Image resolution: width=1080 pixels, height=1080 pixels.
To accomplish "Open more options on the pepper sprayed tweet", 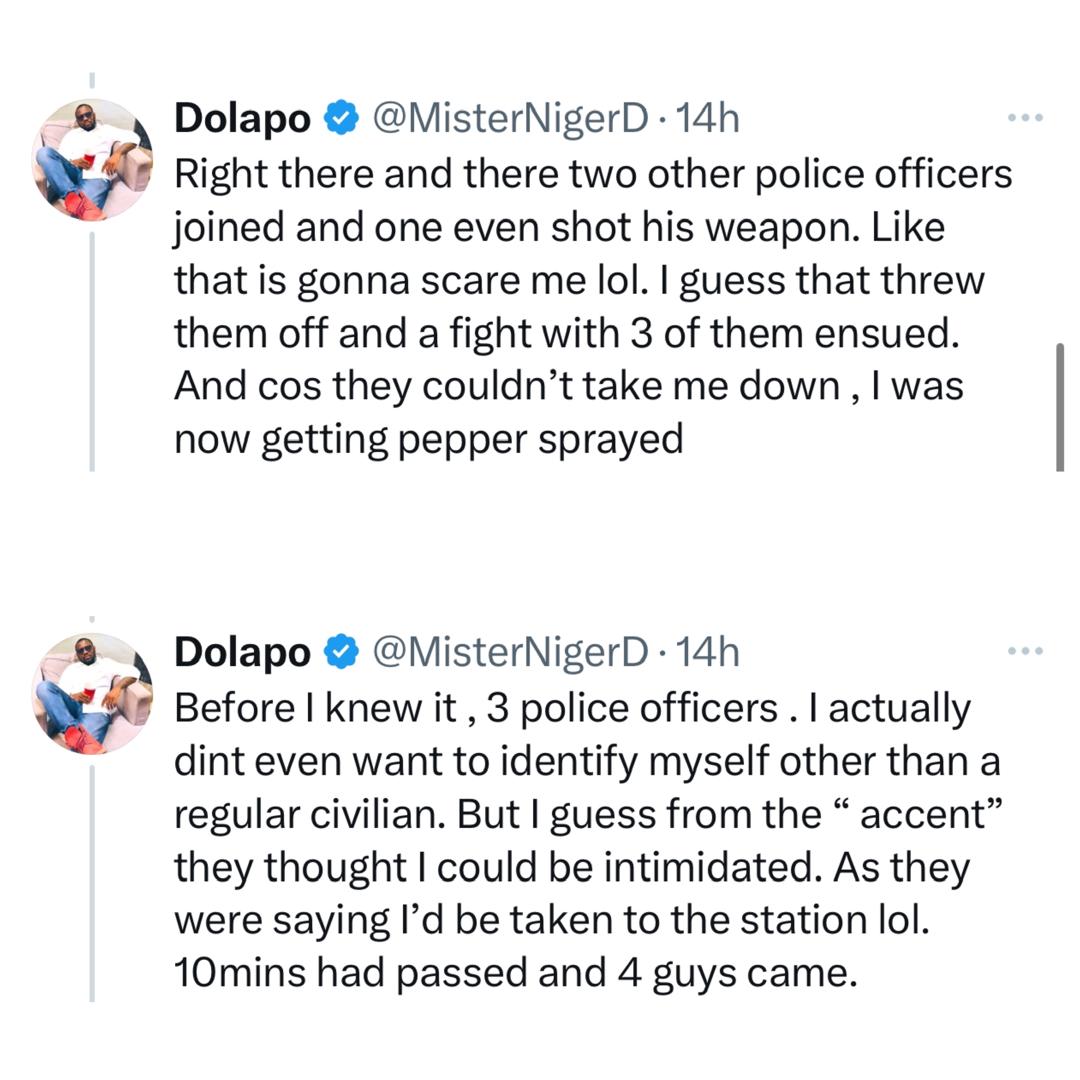I will pos(1025,118).
